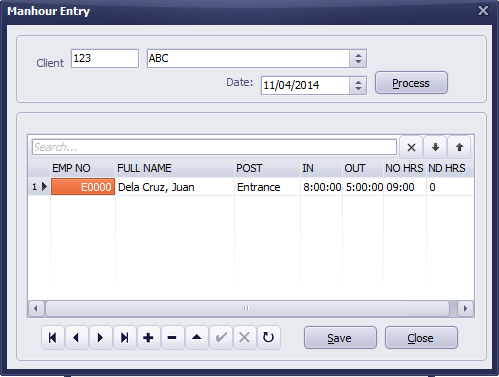Focus the Search input field
This screenshot has height=377, width=499.
(x=214, y=147)
